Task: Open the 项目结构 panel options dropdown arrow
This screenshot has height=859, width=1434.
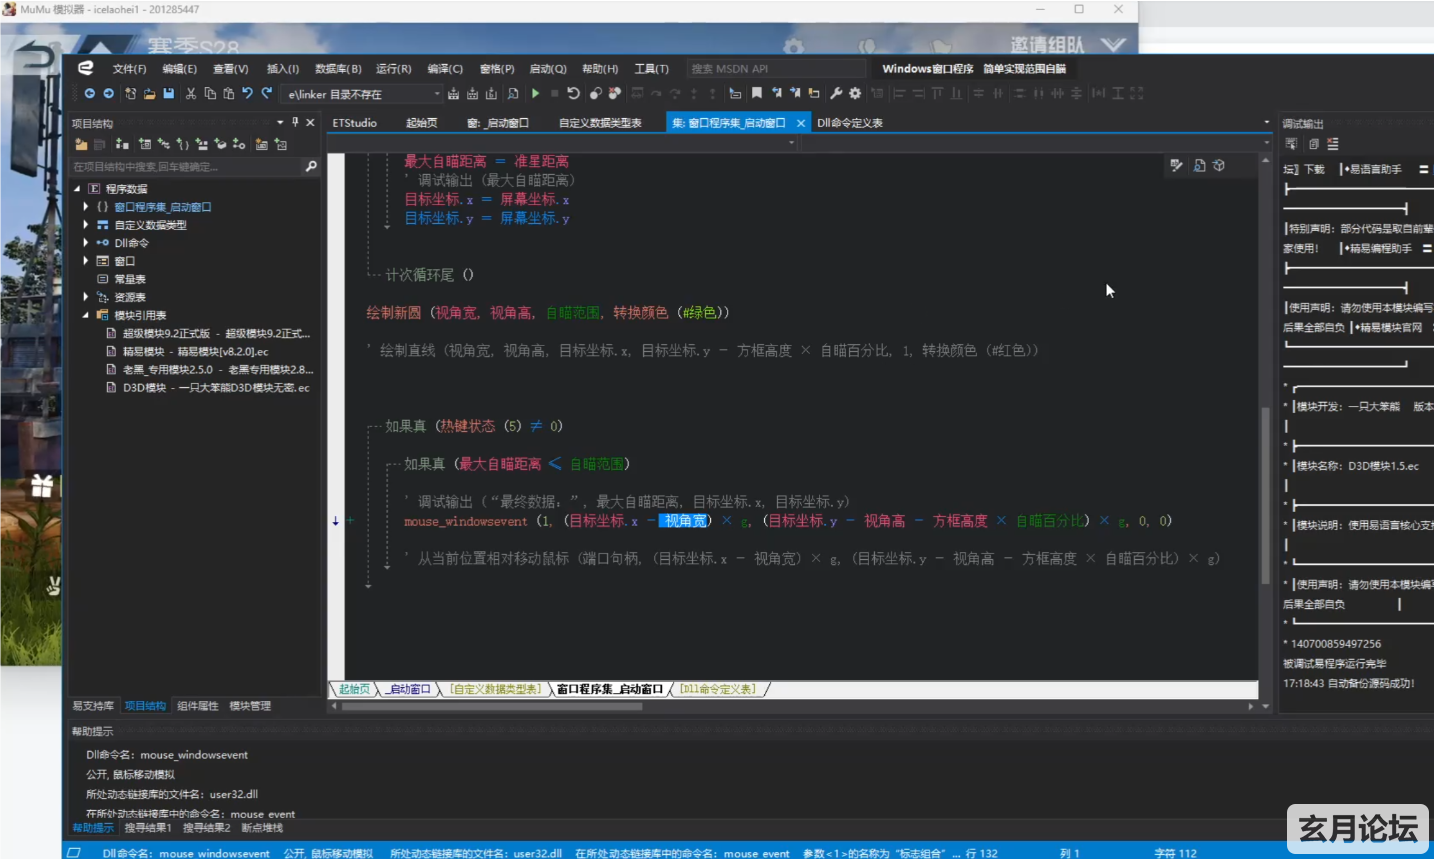Action: click(x=280, y=122)
